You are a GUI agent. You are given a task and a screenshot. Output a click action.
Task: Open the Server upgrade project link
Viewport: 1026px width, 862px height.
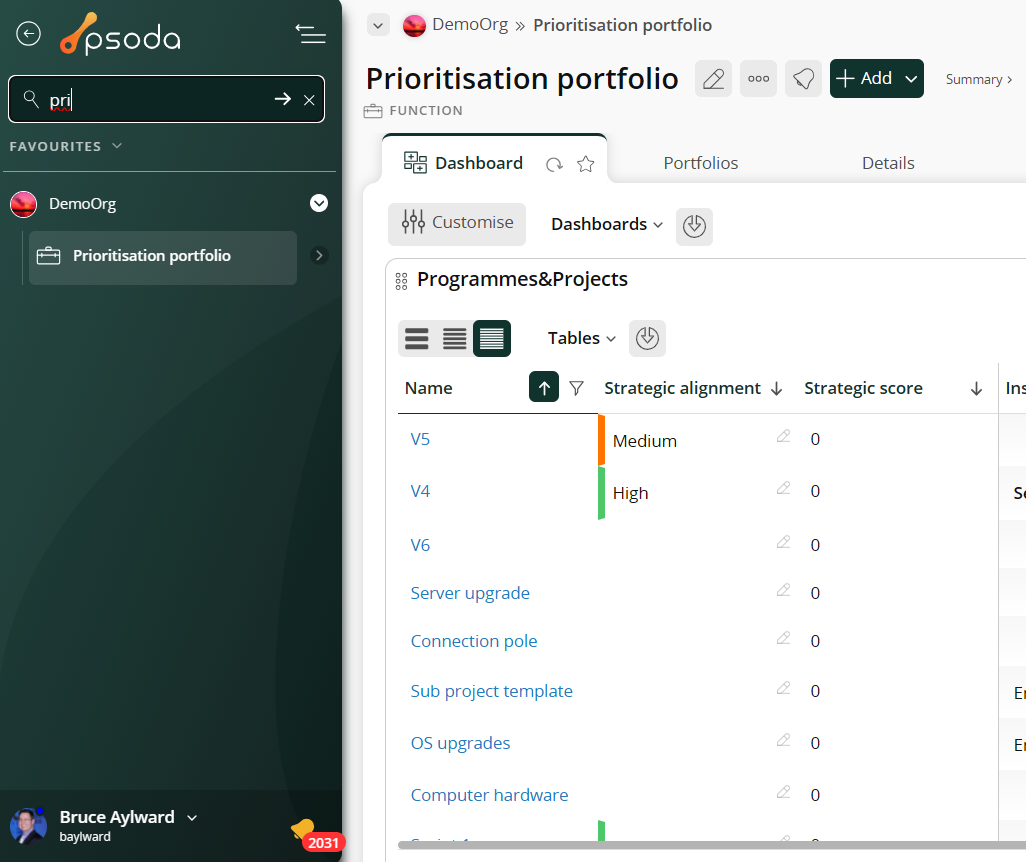pos(470,593)
